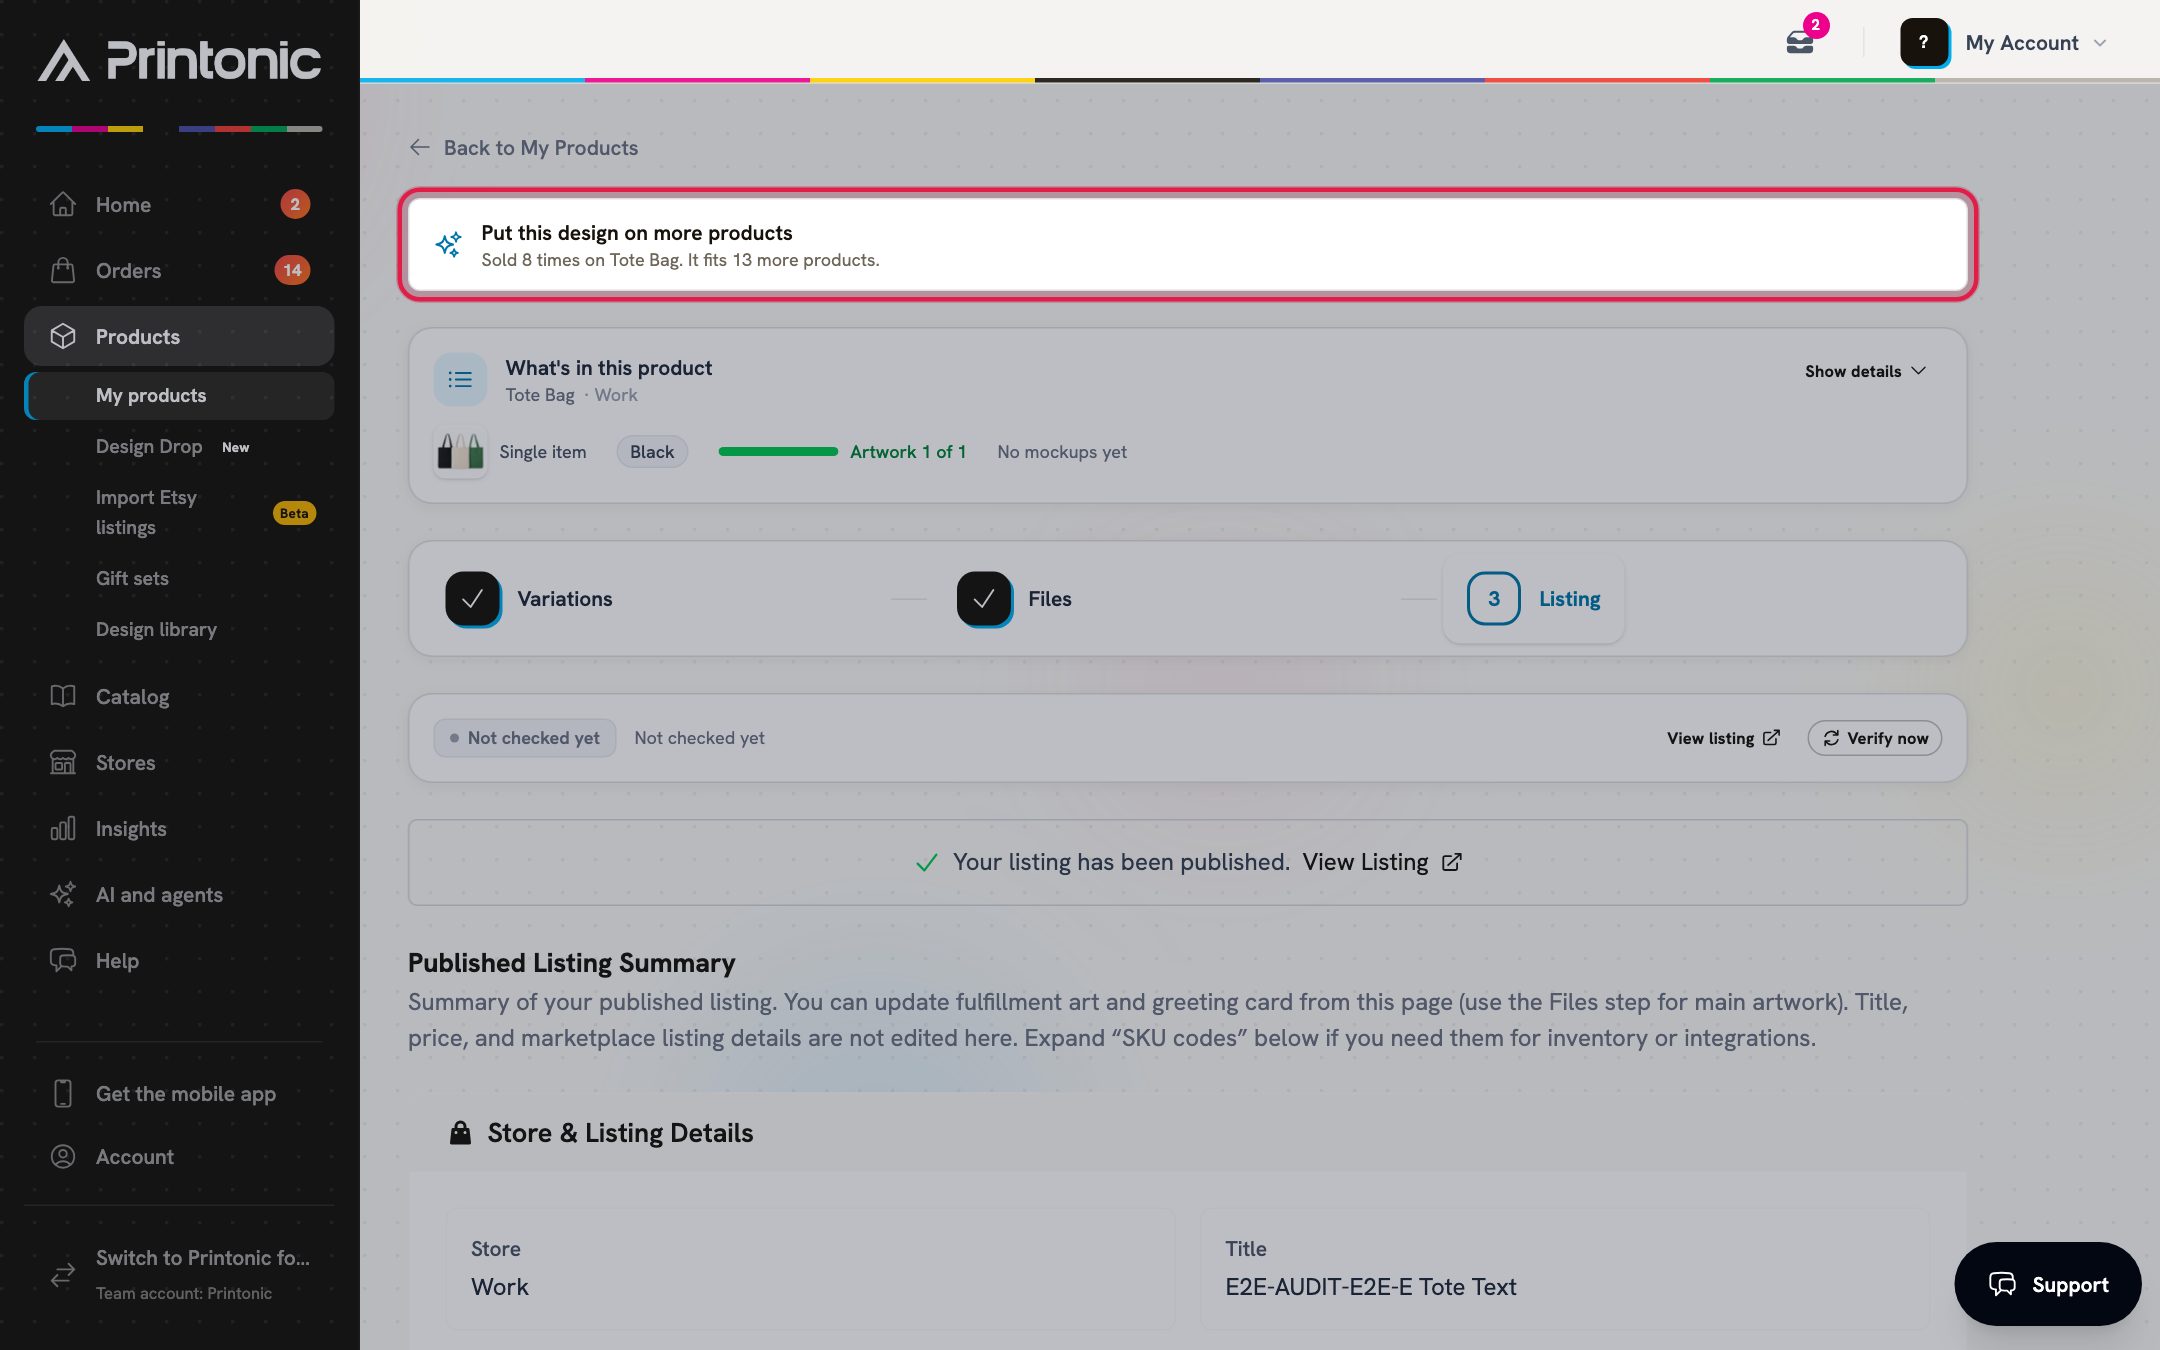
Task: Open the View Listing link in published banner
Action: coord(1382,862)
